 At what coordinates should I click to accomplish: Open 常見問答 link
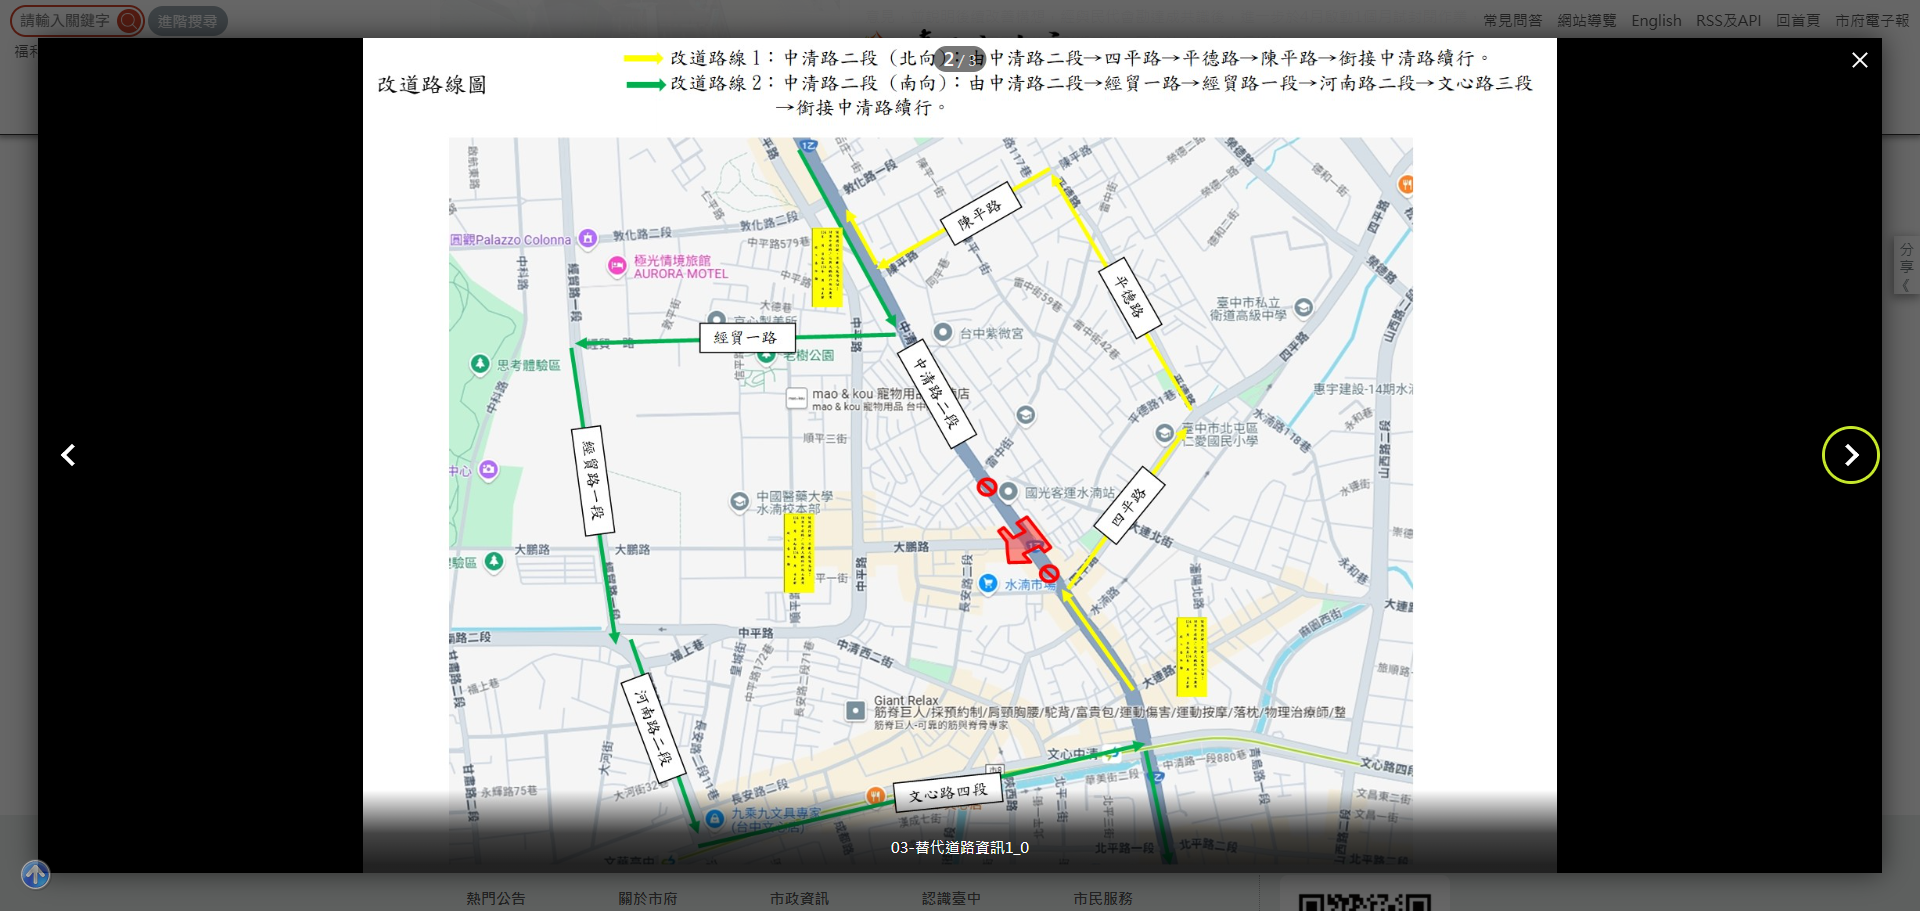(1512, 20)
